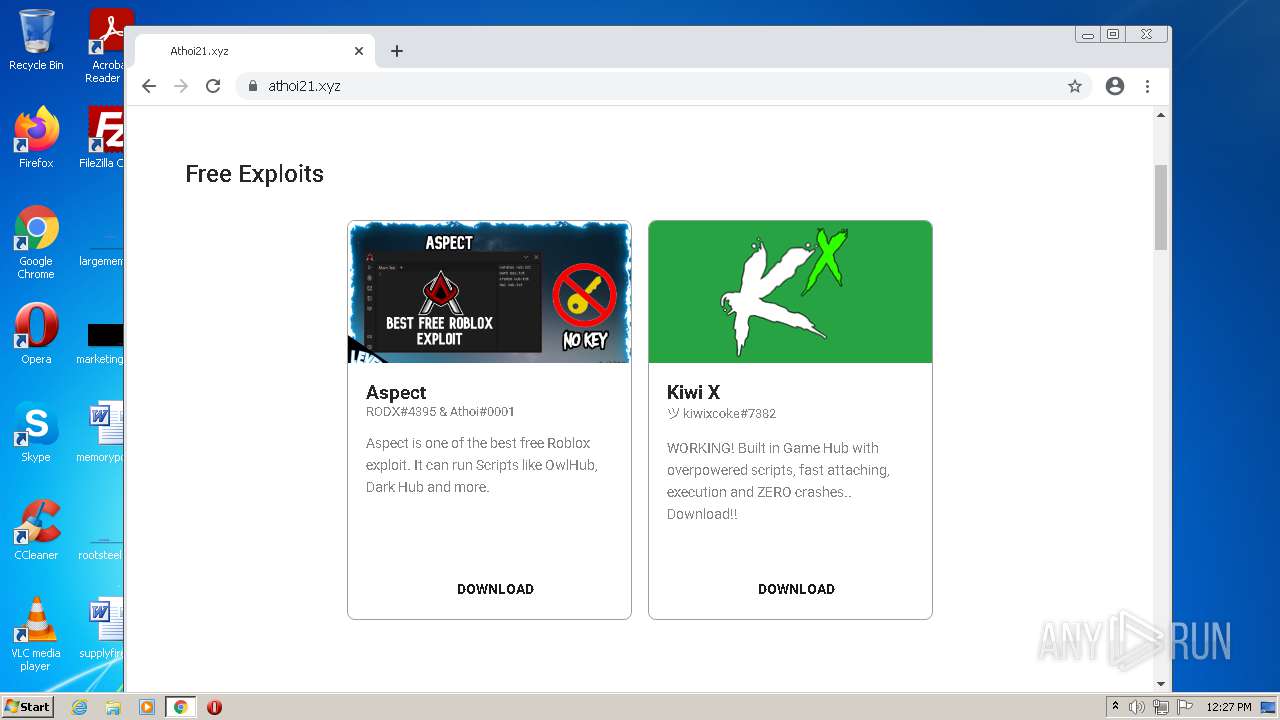Open the Chrome three-dot menu
Viewport: 1280px width, 720px height.
(x=1147, y=86)
